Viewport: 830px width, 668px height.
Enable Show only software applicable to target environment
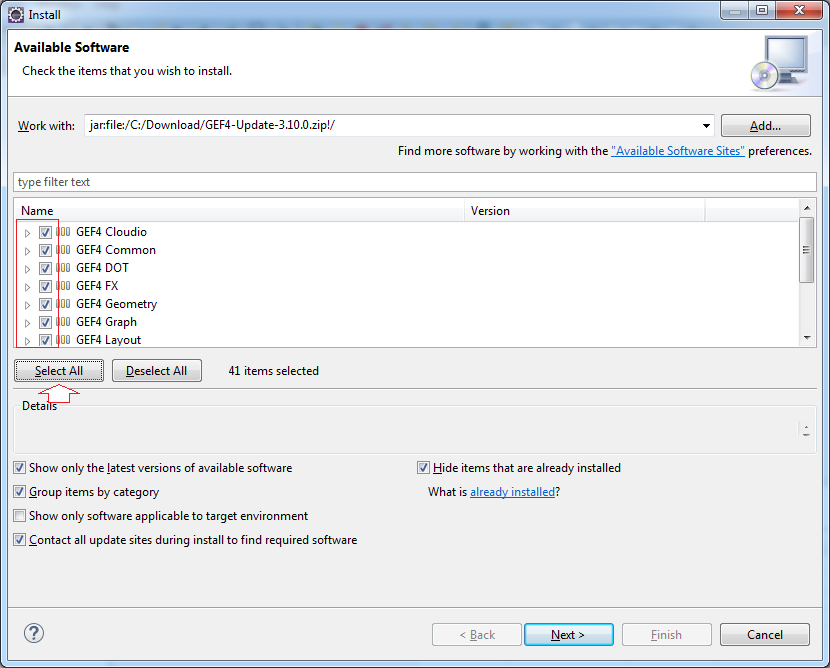point(20,516)
